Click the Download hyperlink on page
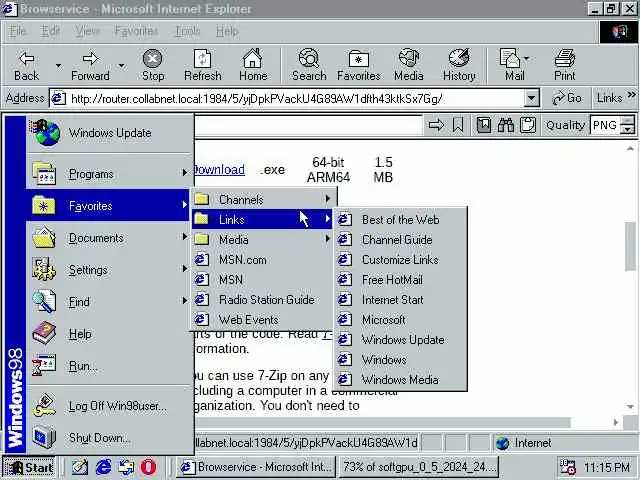Image resolution: width=640 pixels, height=480 pixels. 220,169
